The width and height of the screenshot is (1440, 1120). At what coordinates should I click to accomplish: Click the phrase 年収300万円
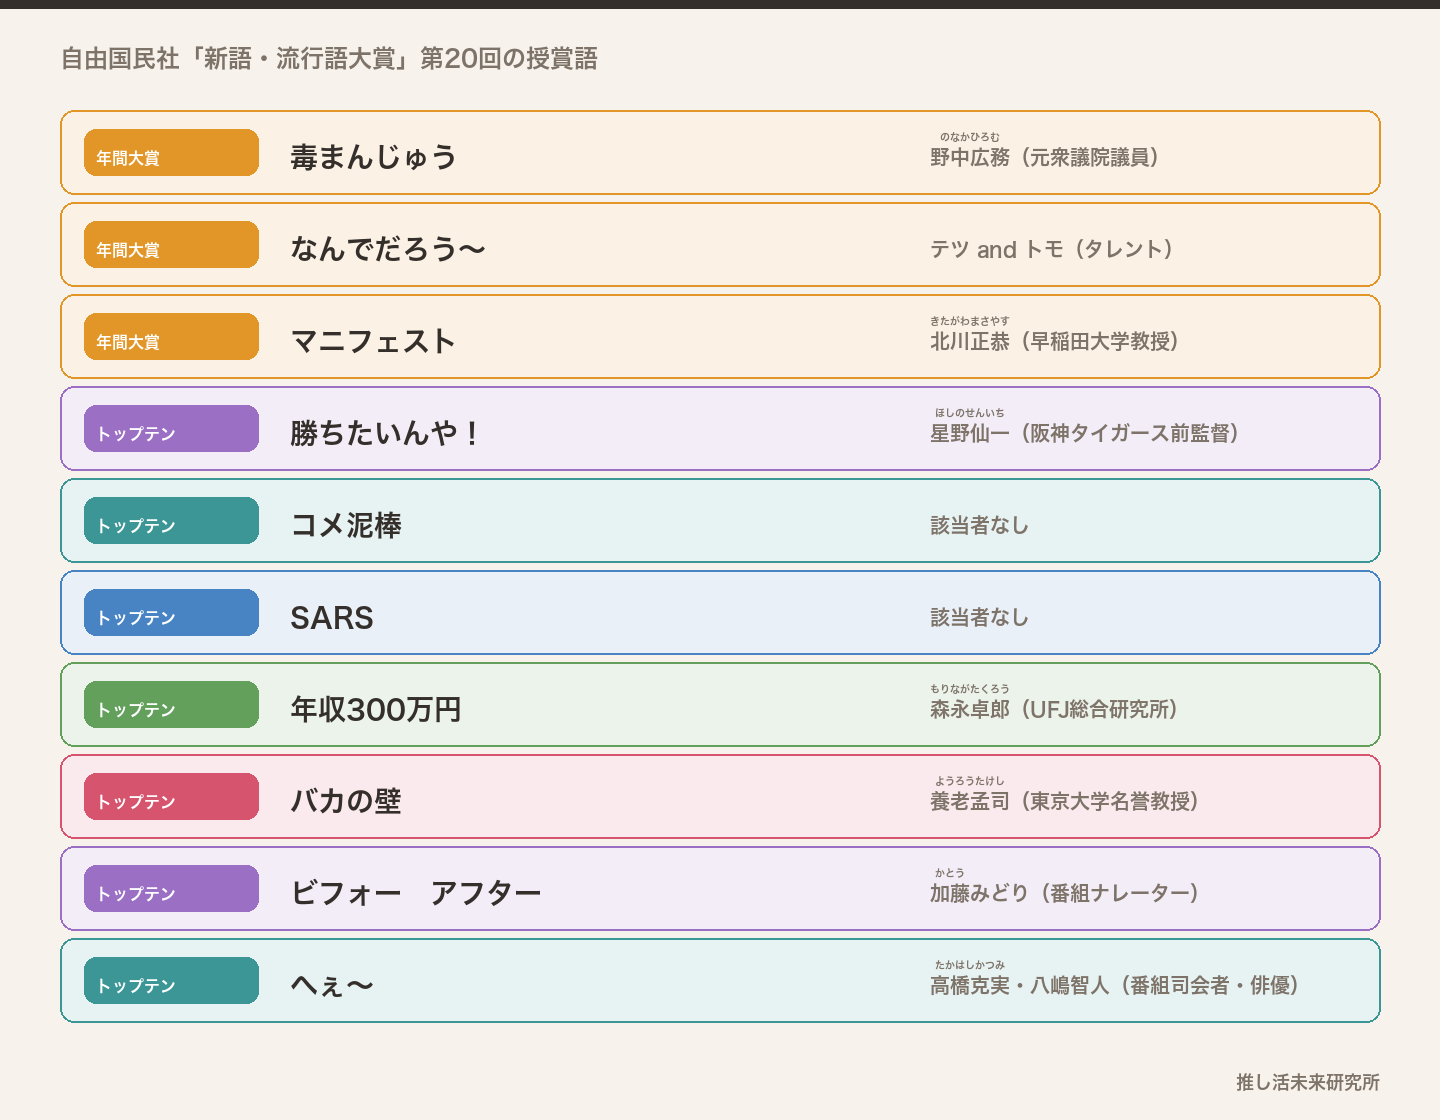376,709
